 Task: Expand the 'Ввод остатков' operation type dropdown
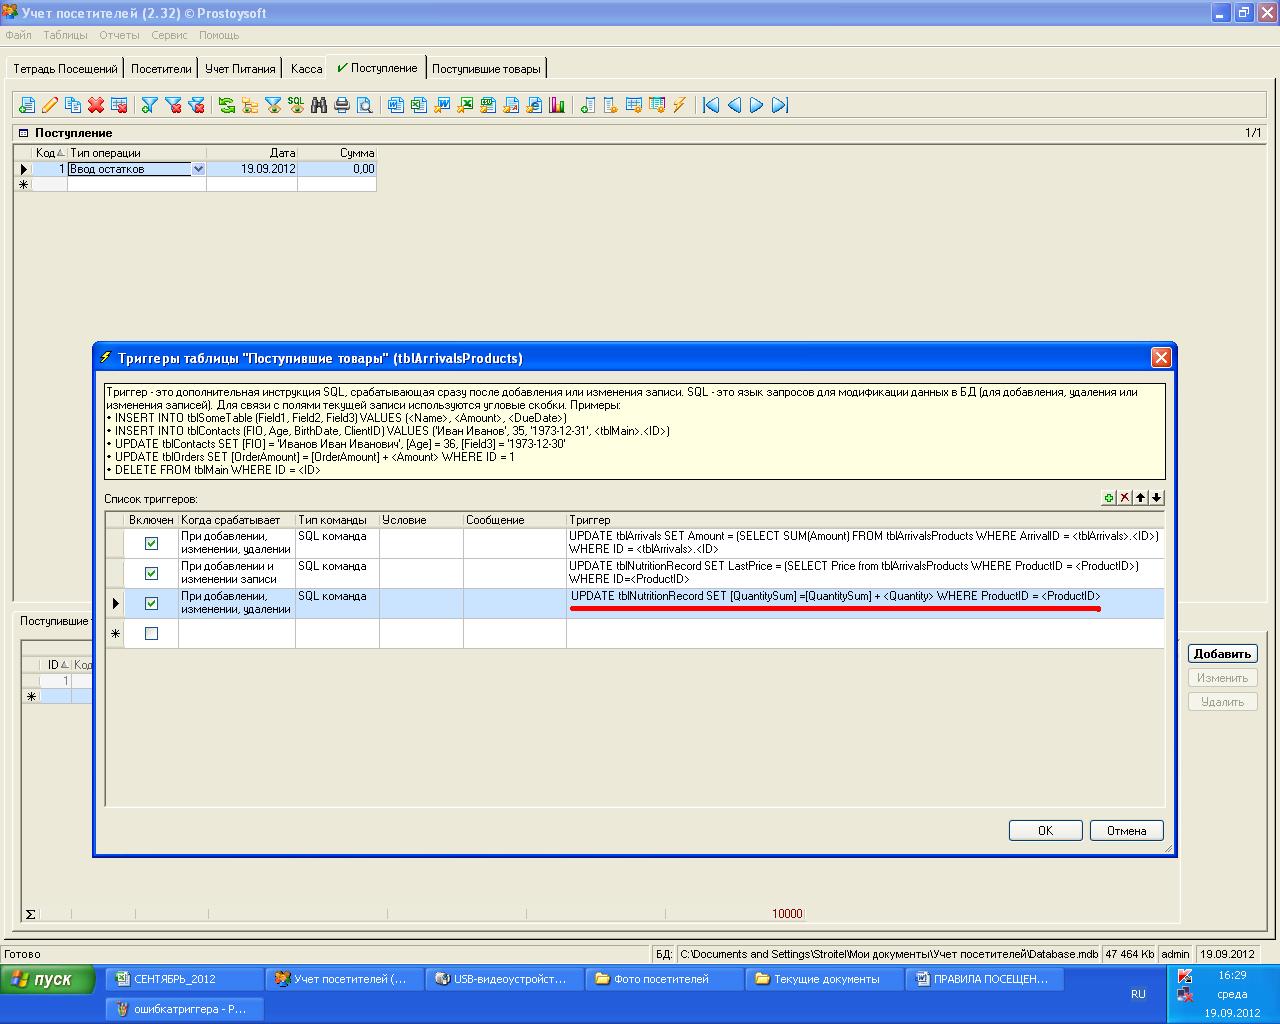(x=198, y=169)
